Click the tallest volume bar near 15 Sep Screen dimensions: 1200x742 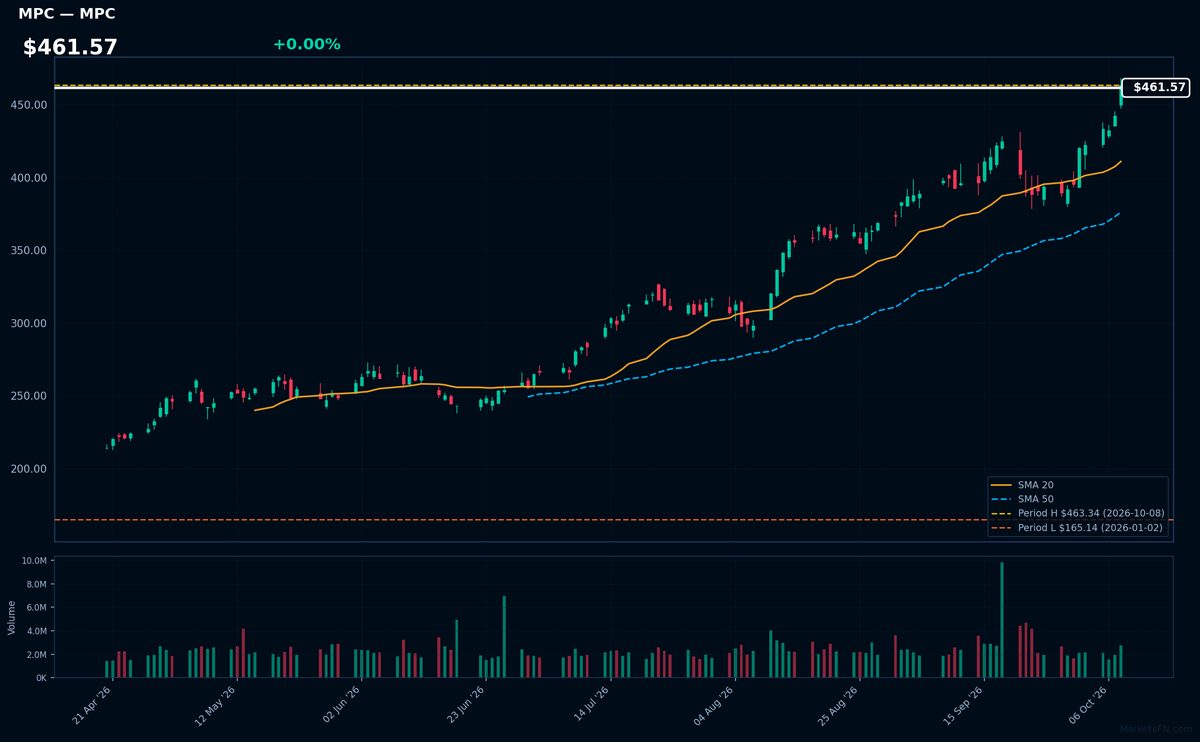tap(1002, 620)
